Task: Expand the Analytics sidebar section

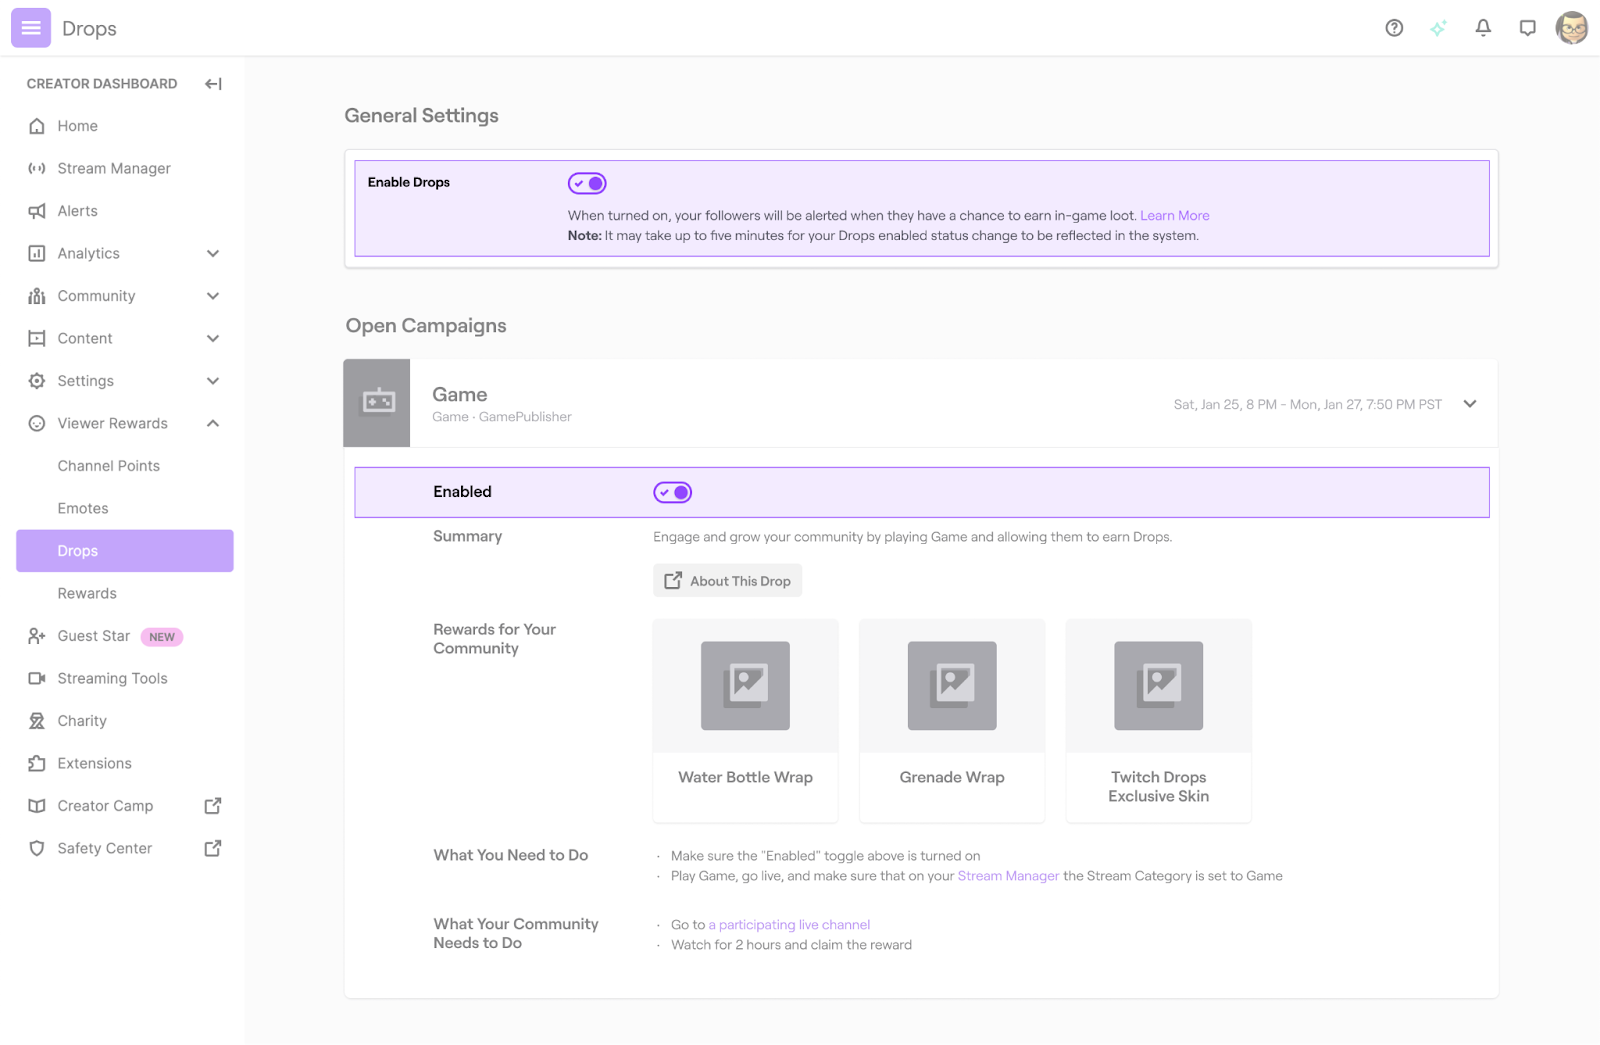Action: pos(212,253)
